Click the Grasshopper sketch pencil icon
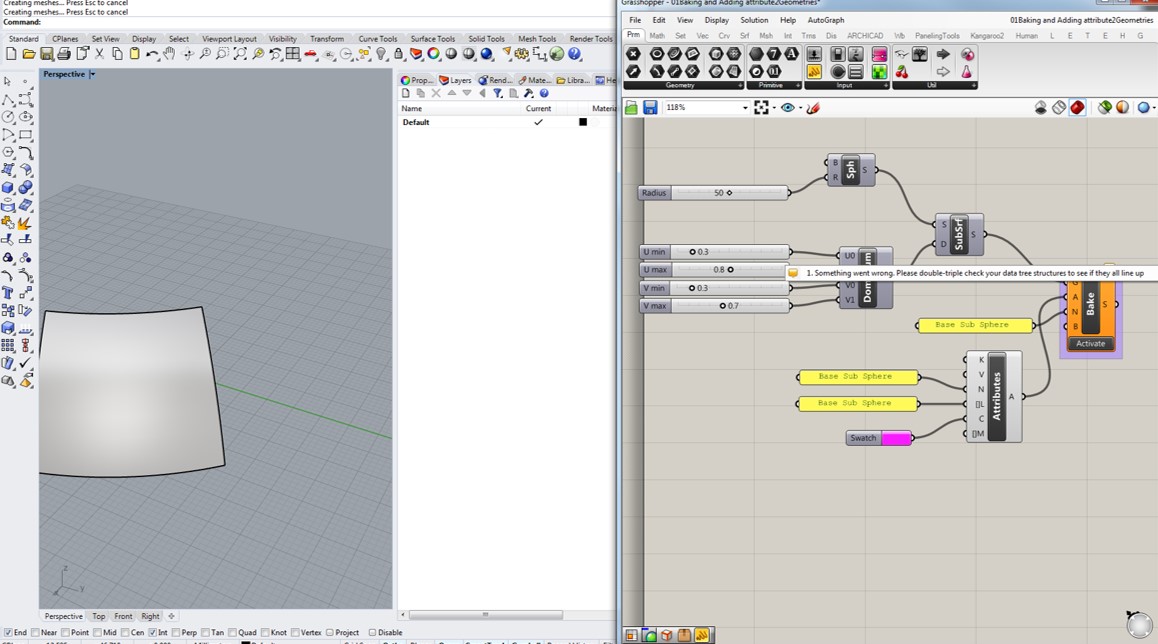The width and height of the screenshot is (1158, 644). tap(813, 108)
